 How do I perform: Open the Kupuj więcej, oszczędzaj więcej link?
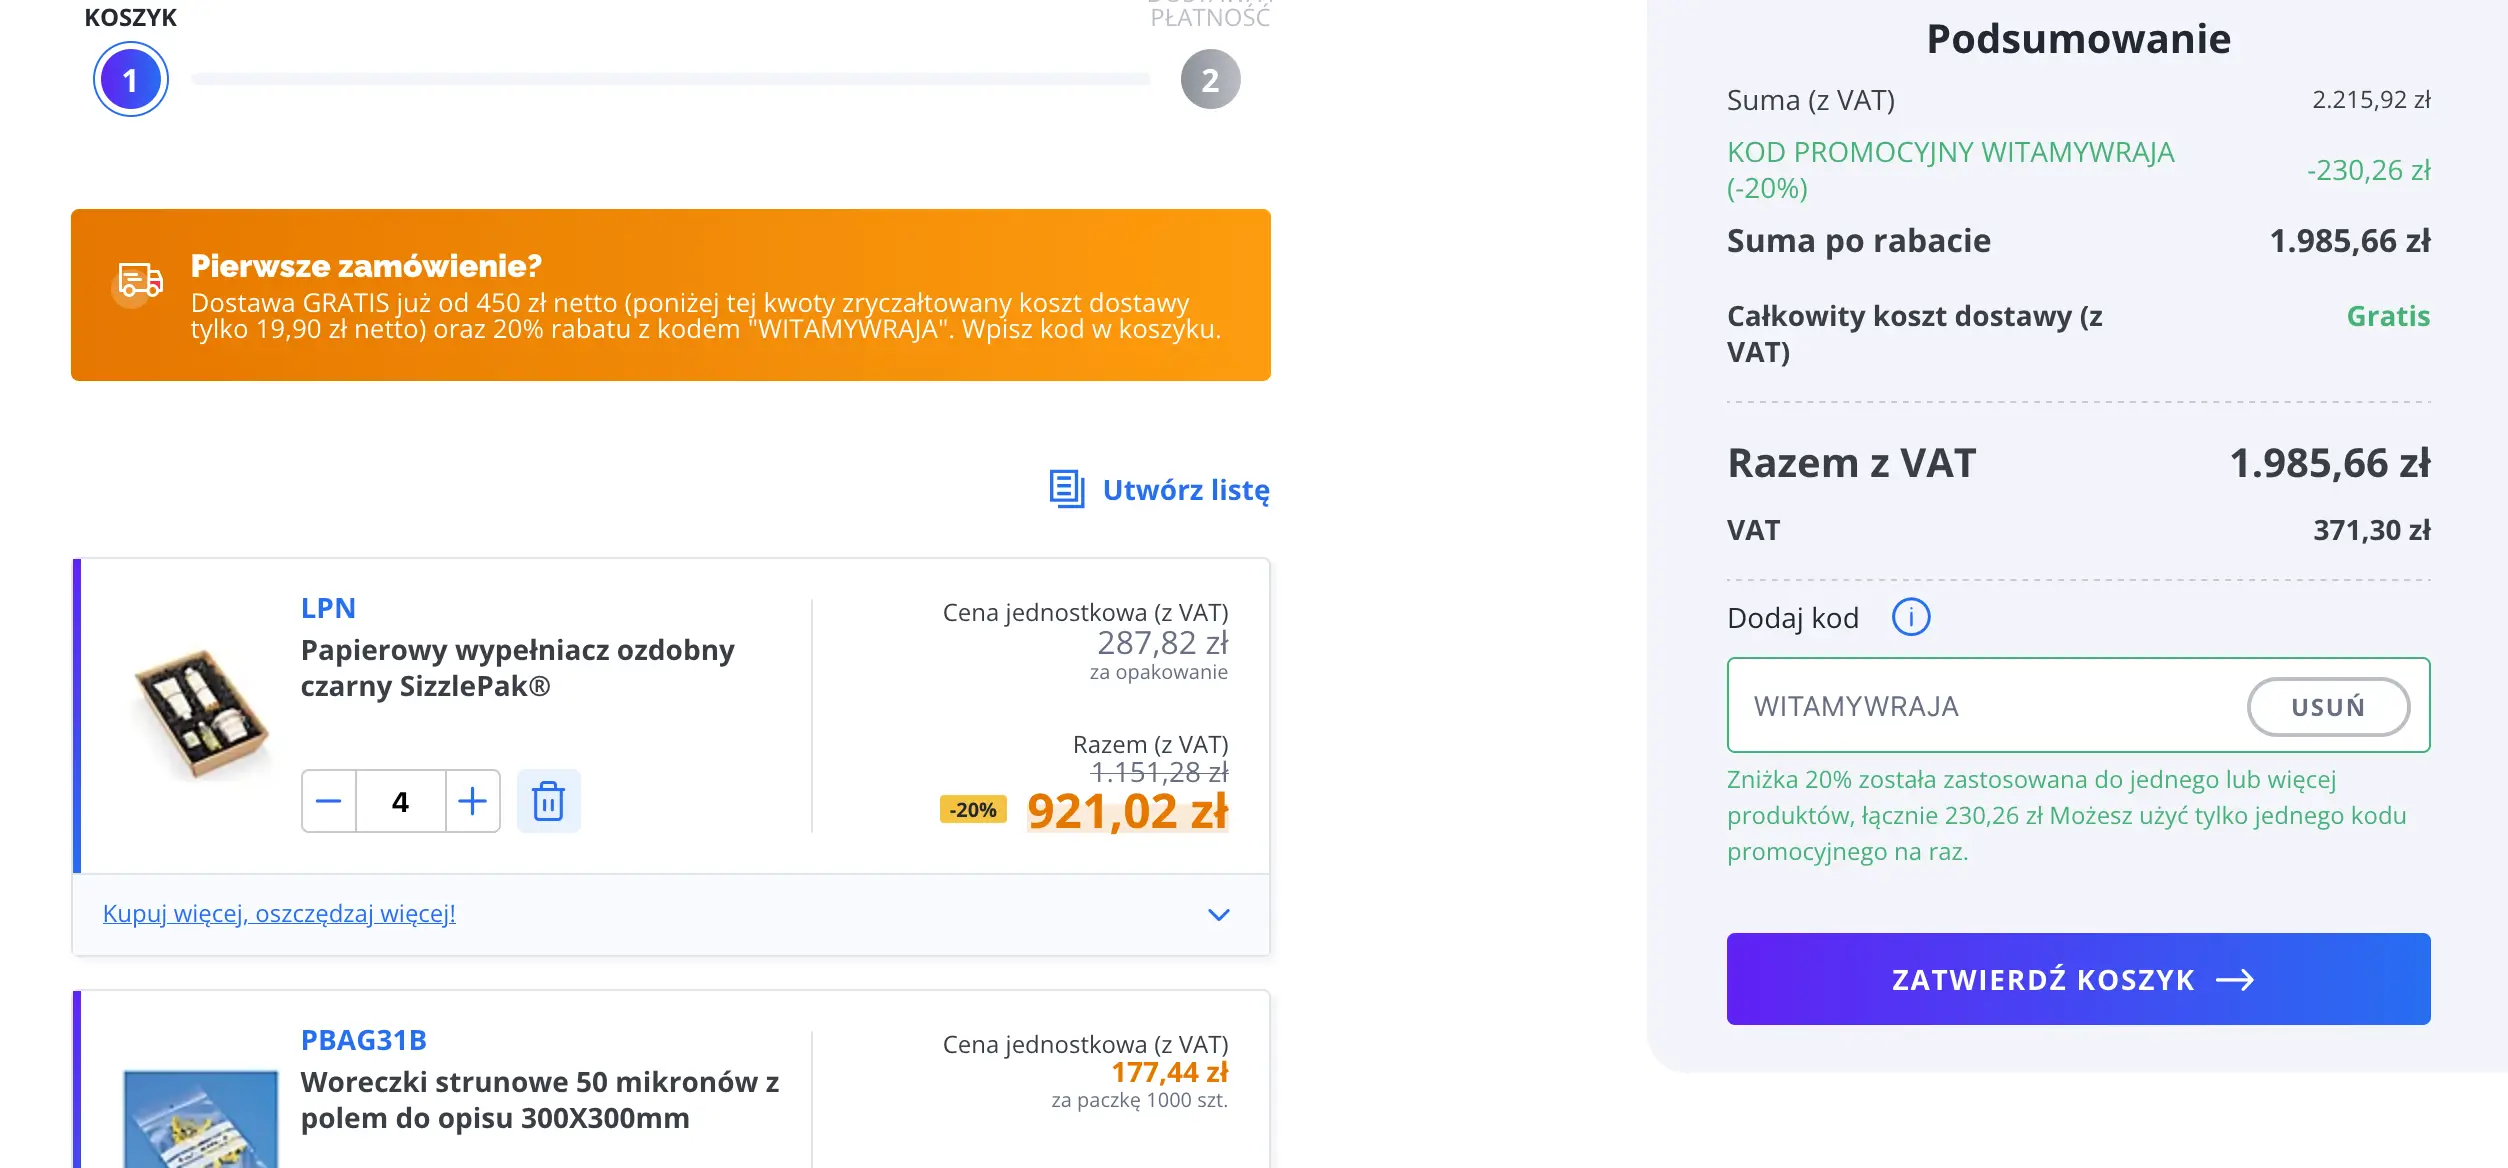point(279,913)
